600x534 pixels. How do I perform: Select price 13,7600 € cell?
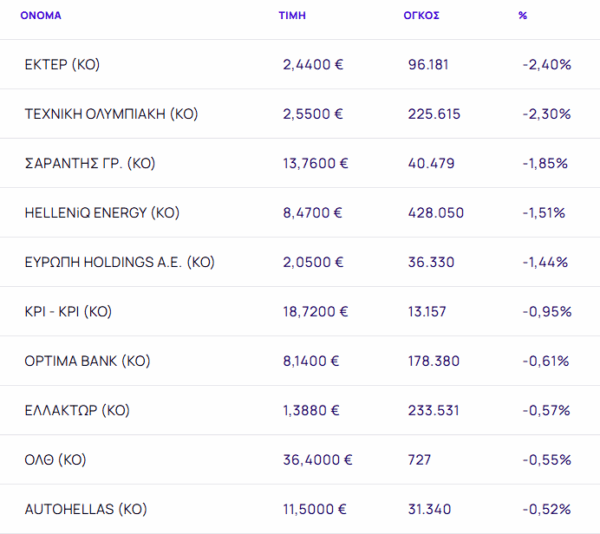(315, 163)
